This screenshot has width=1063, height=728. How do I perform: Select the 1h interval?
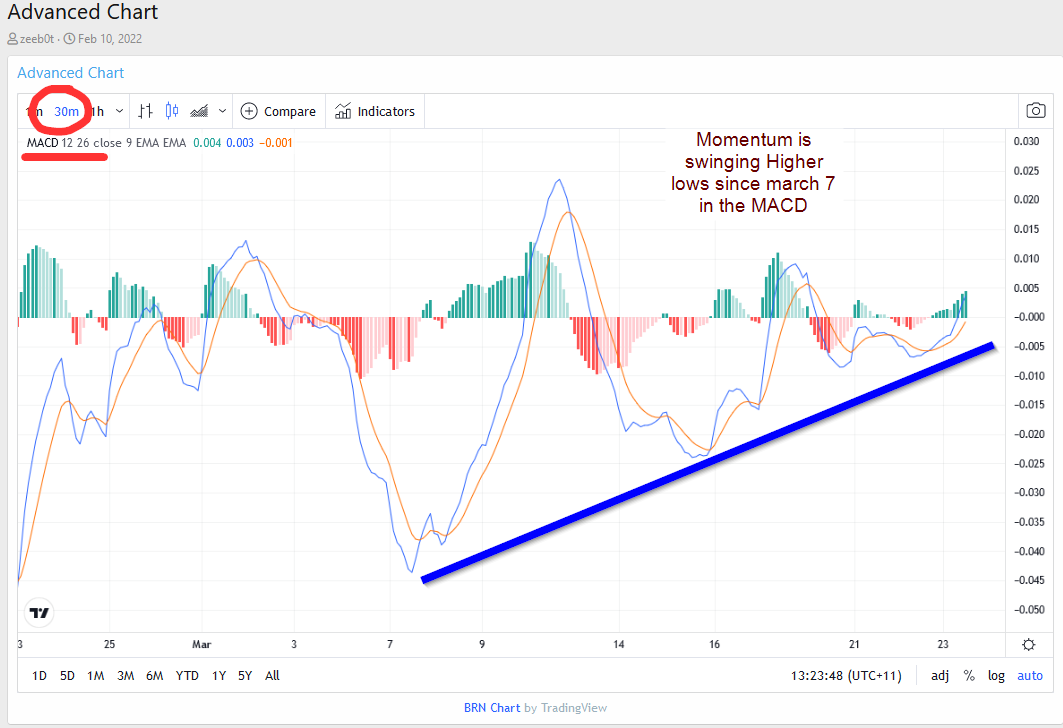pos(96,111)
